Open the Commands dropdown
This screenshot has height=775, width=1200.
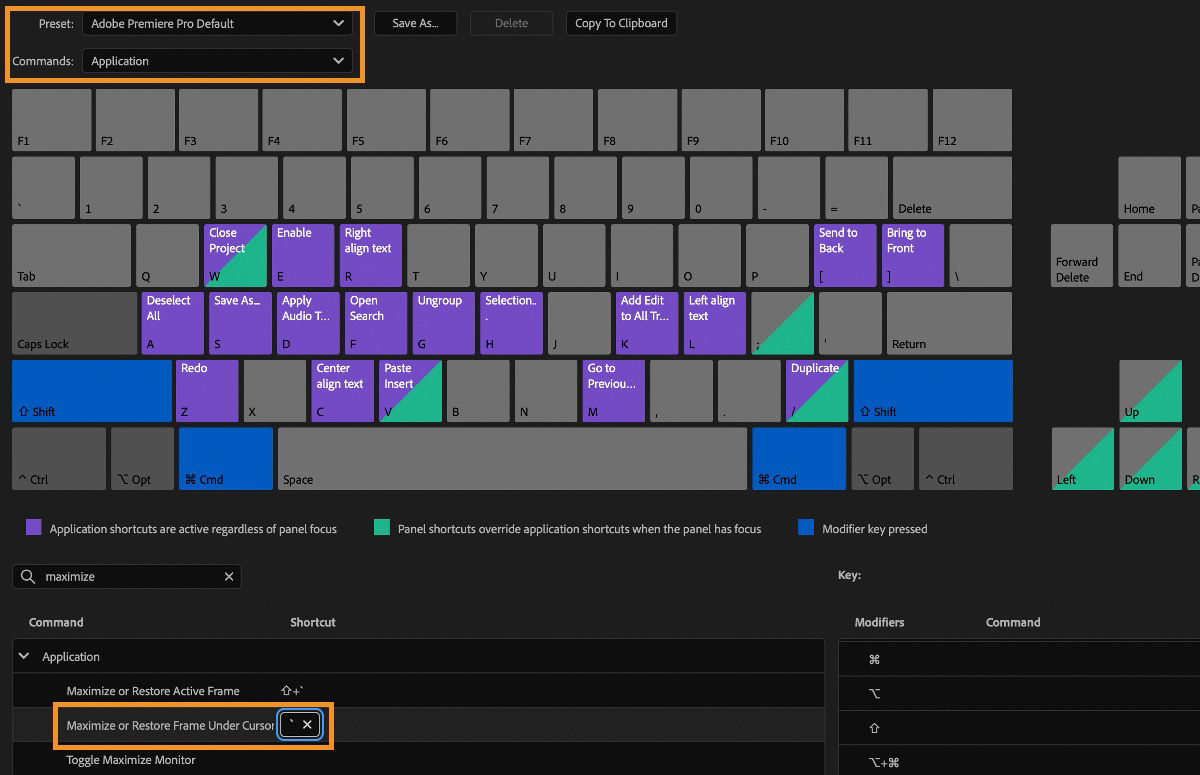click(x=216, y=61)
